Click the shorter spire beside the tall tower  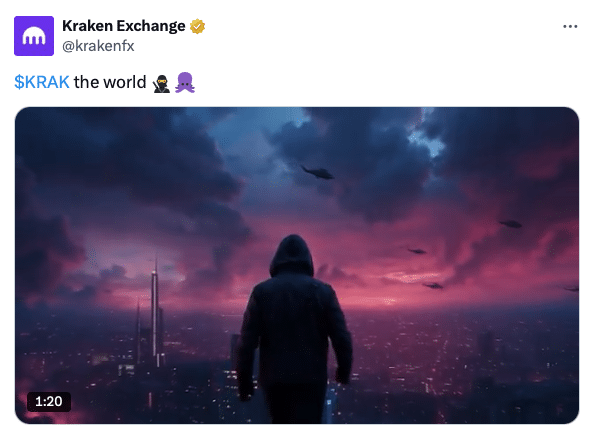tap(138, 331)
